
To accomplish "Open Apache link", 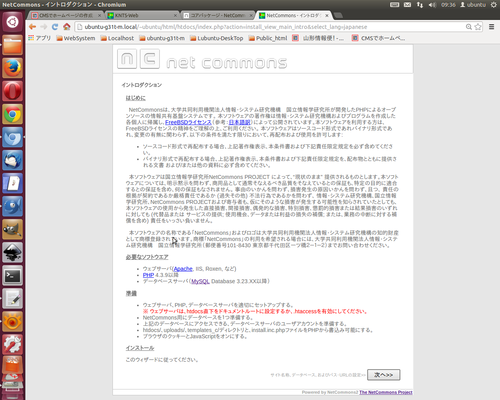I will tap(183, 269).
